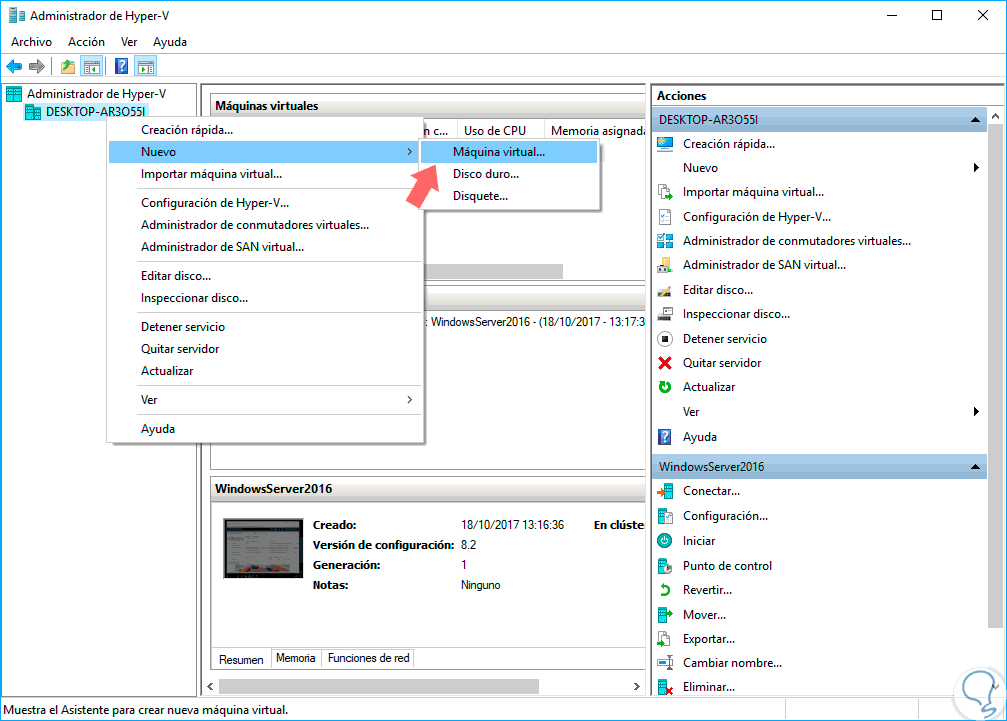Select Quitar servidor in the context menu
Viewport: 1007px width, 721px height.
[267, 349]
